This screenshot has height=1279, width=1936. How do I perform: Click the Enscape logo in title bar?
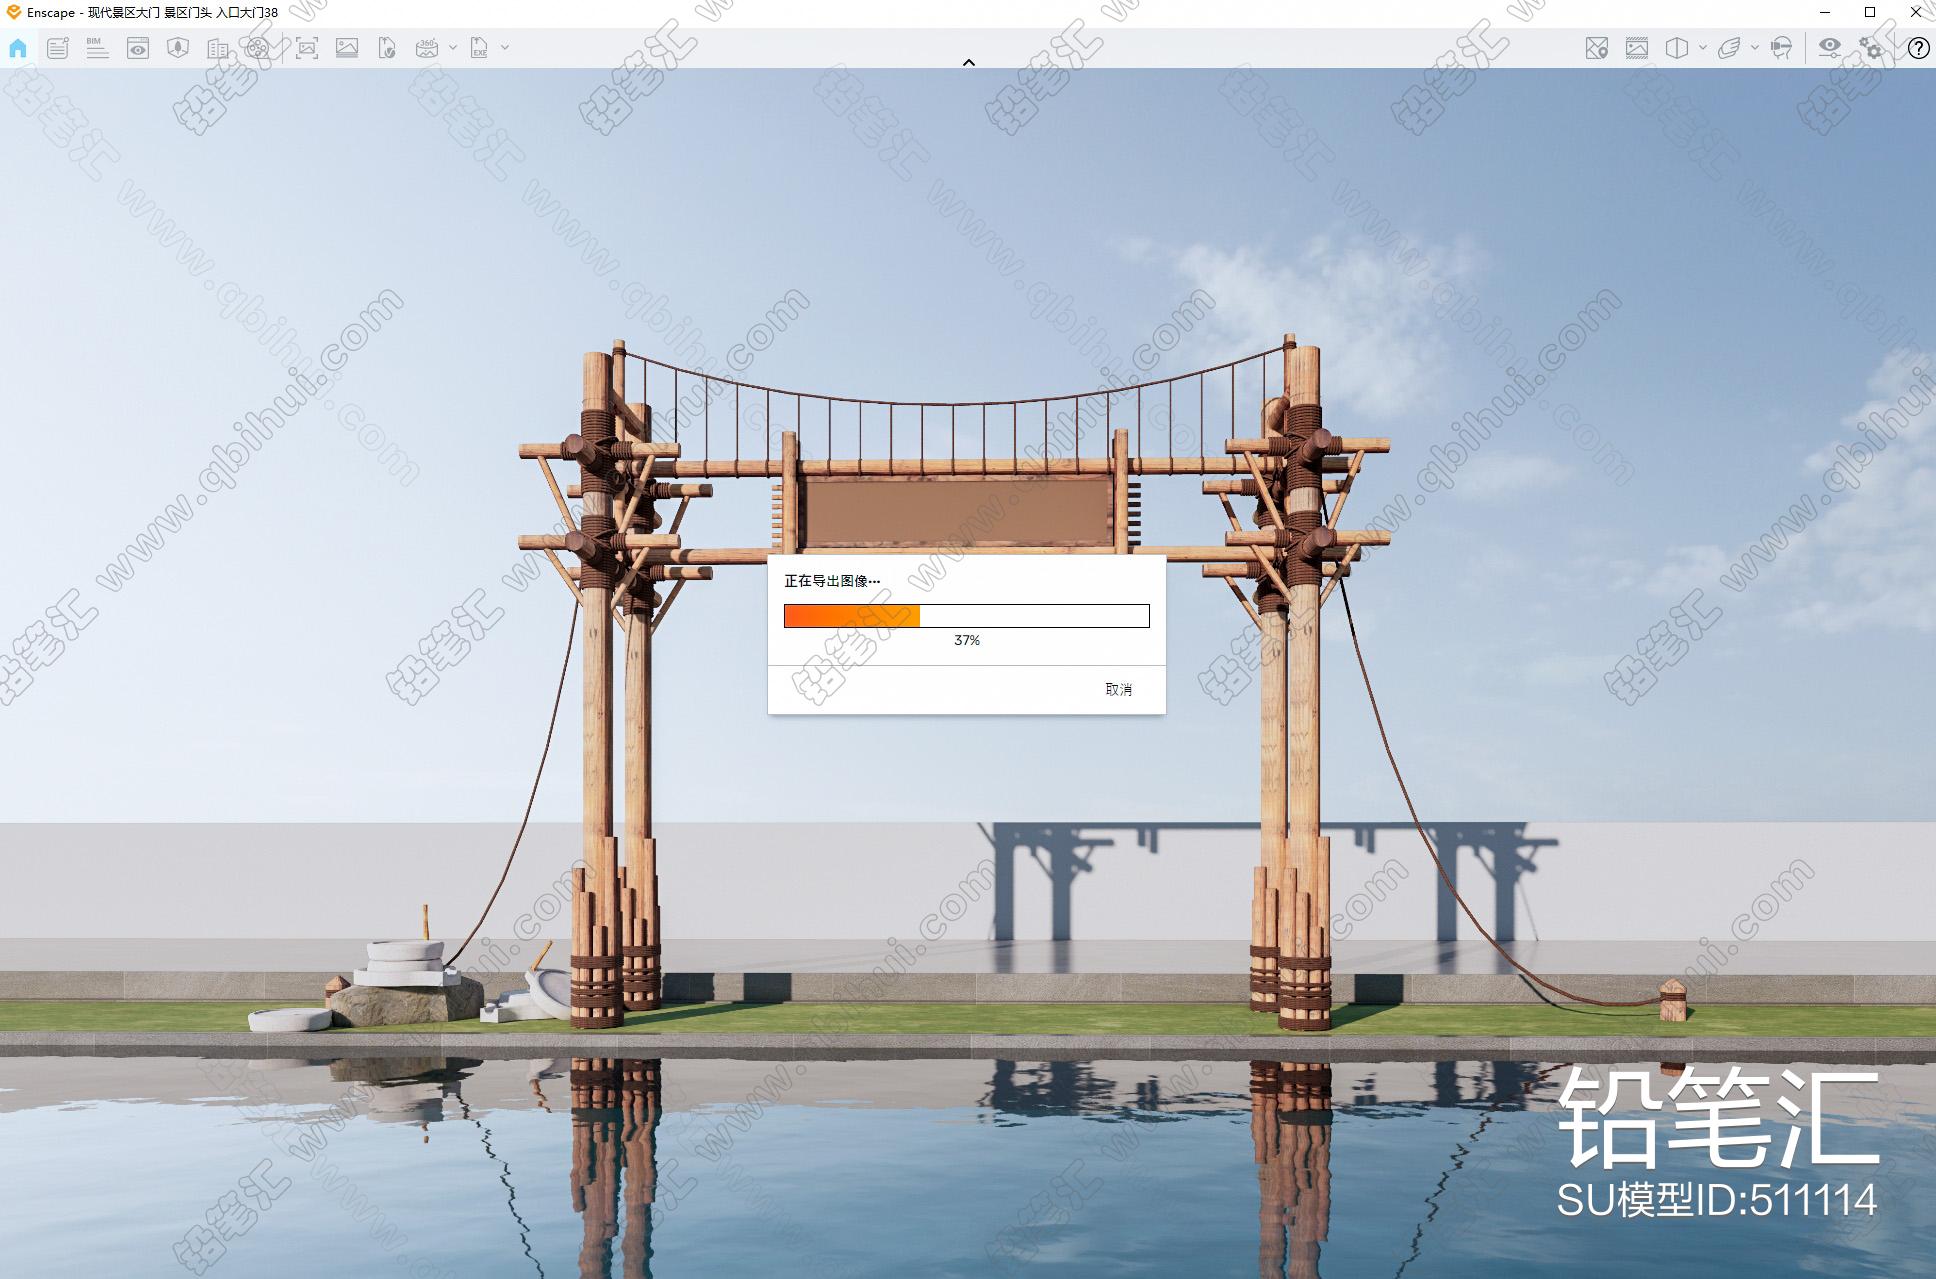pyautogui.click(x=13, y=12)
